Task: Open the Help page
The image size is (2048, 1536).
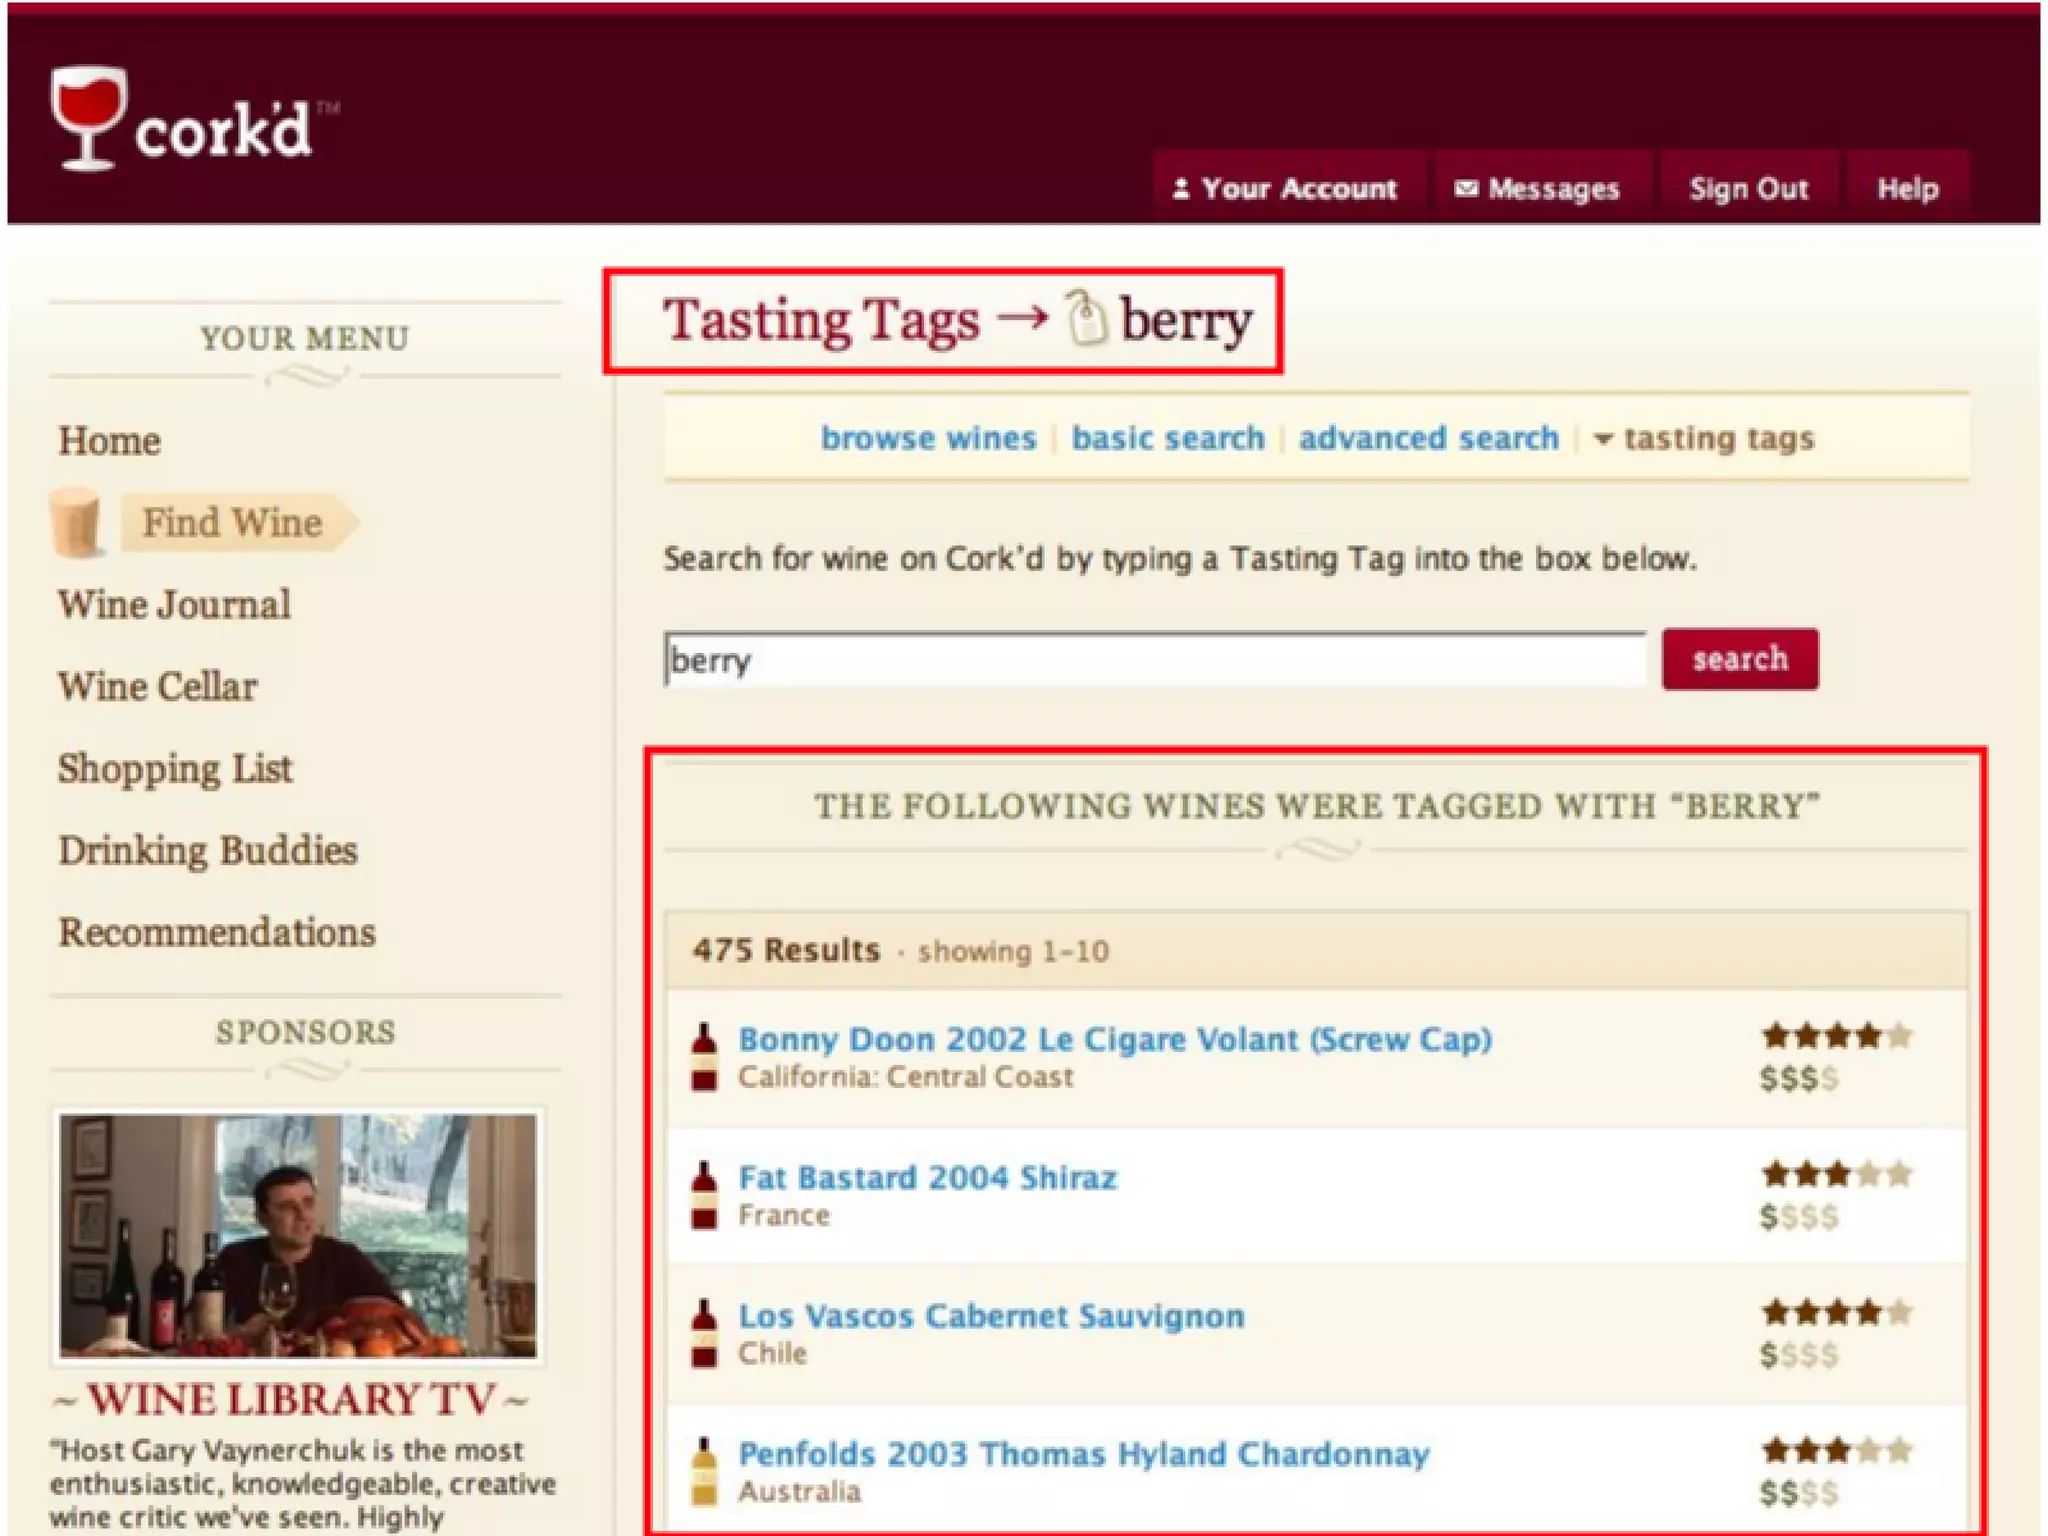Action: (x=1907, y=189)
